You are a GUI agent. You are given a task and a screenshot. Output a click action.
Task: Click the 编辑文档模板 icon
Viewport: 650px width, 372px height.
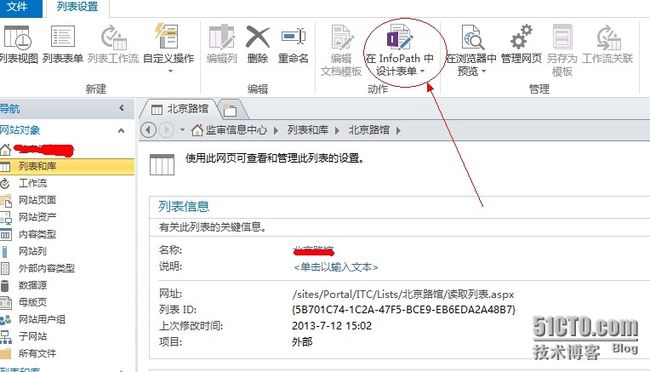(342, 37)
